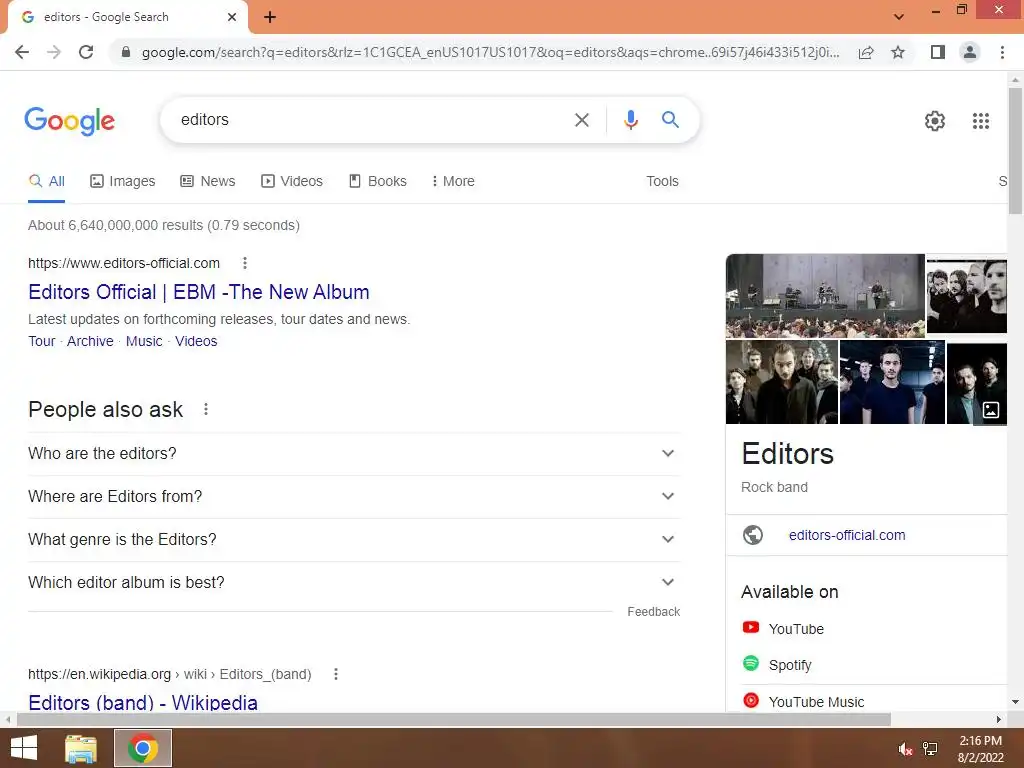Image resolution: width=1024 pixels, height=768 pixels.
Task: Open the Chrome profile avatar
Action: coord(970,52)
